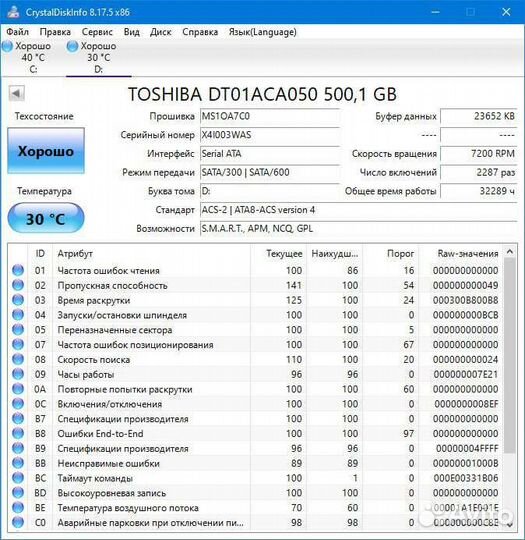Viewport: 525px width, 540px height.
Task: Click status circle for attribute 04
Action: click(x=18, y=315)
